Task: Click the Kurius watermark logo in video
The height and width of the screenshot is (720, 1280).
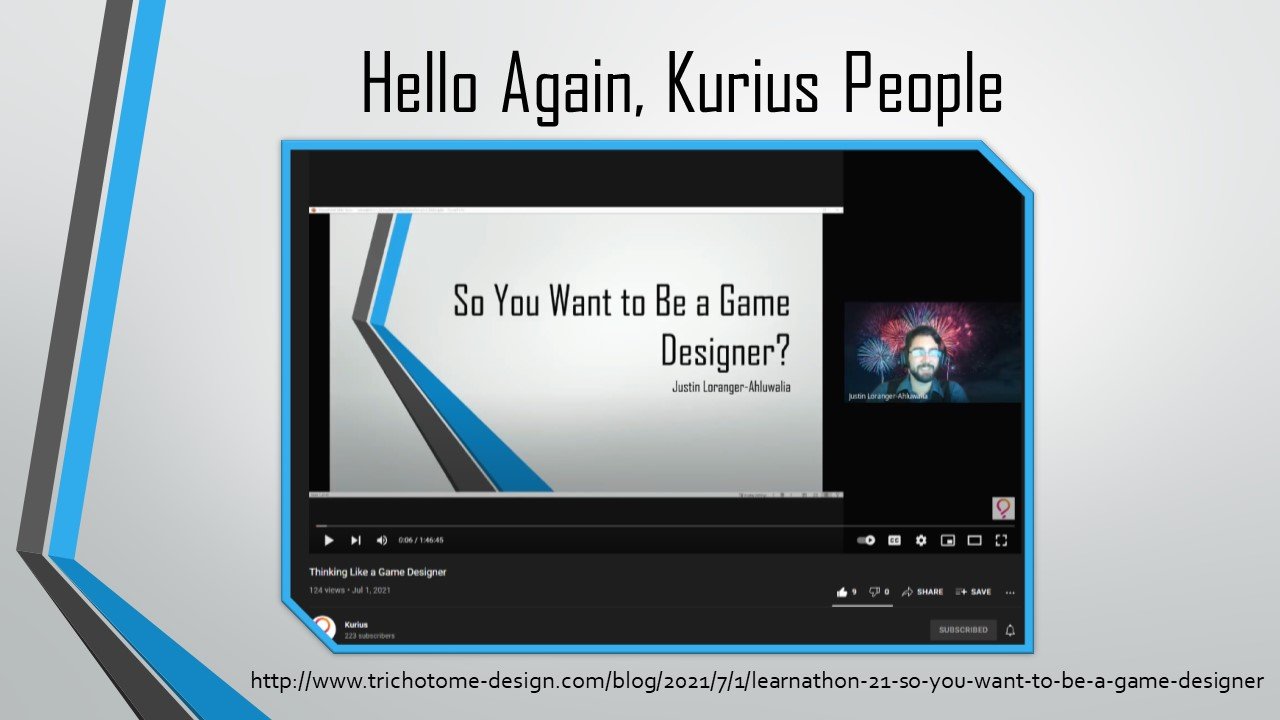Action: [x=1003, y=508]
